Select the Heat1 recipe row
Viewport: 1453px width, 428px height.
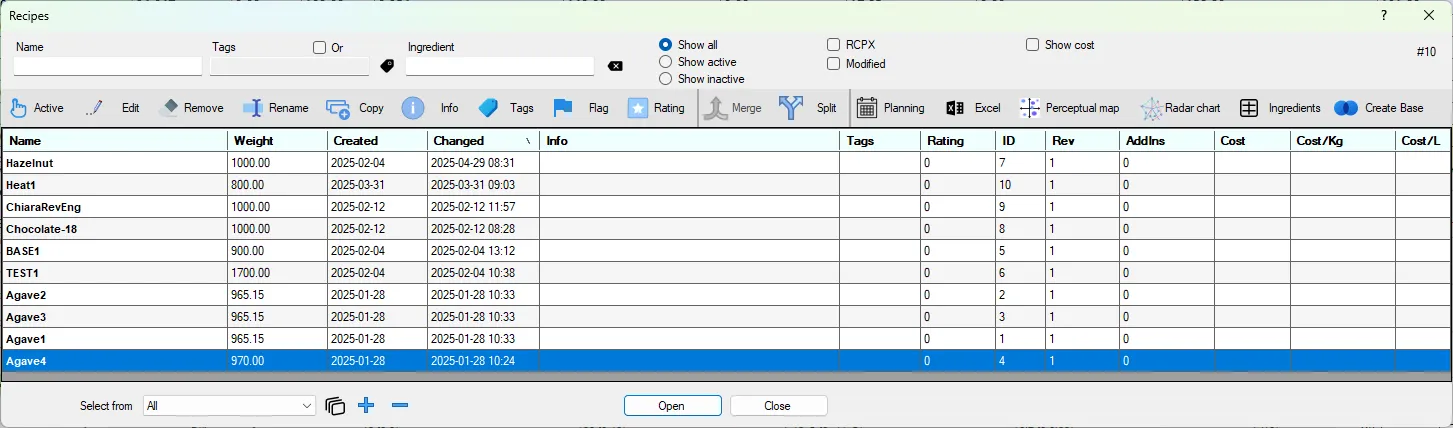click(726, 185)
